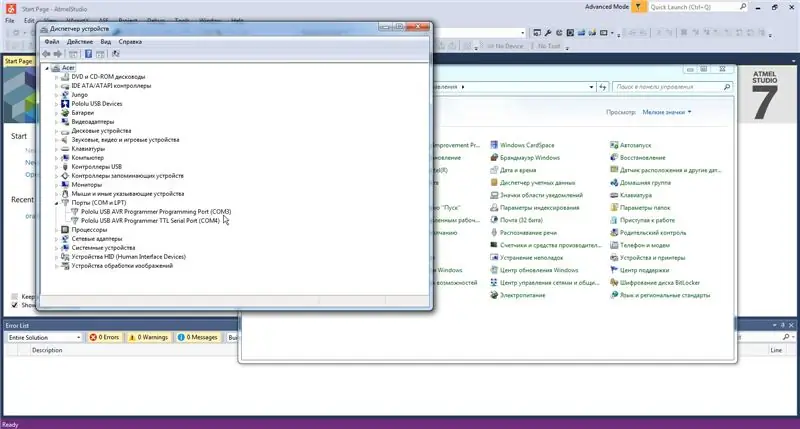Click the Центр поддержки flag icon
The width and height of the screenshot is (800, 429).
coord(614,270)
